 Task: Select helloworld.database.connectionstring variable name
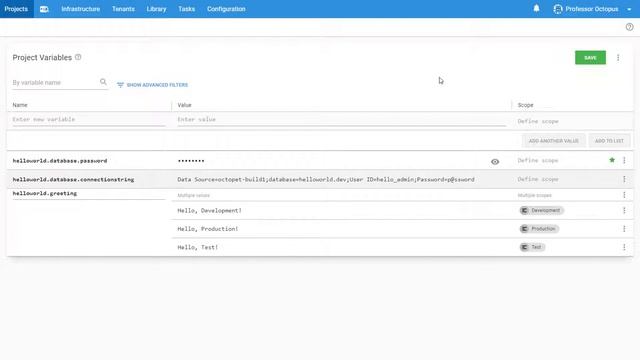pyautogui.click(x=73, y=180)
